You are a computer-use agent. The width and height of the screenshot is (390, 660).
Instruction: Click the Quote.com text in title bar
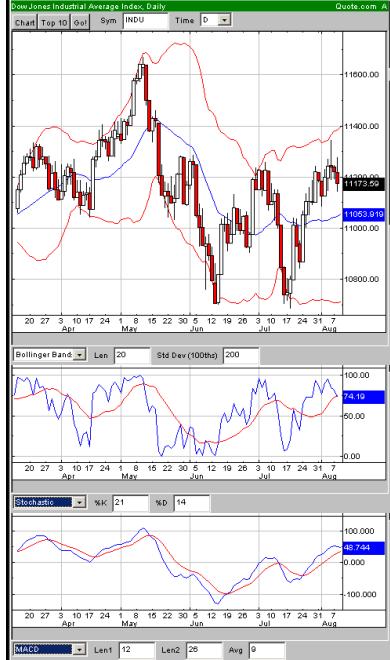(356, 6)
